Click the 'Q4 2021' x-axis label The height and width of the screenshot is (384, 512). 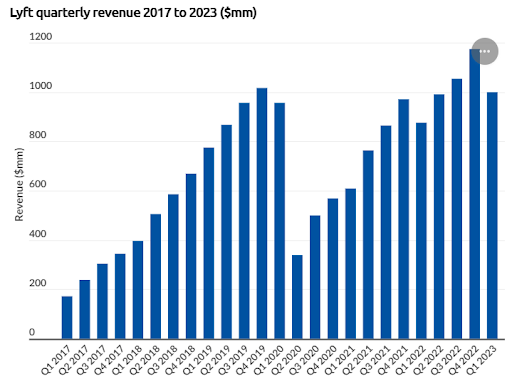click(393, 360)
